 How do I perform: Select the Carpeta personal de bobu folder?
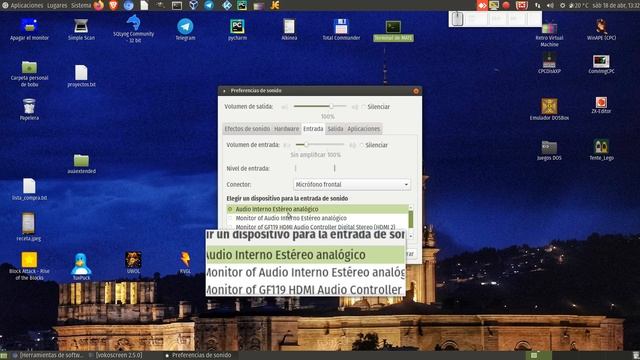pyautogui.click(x=29, y=74)
